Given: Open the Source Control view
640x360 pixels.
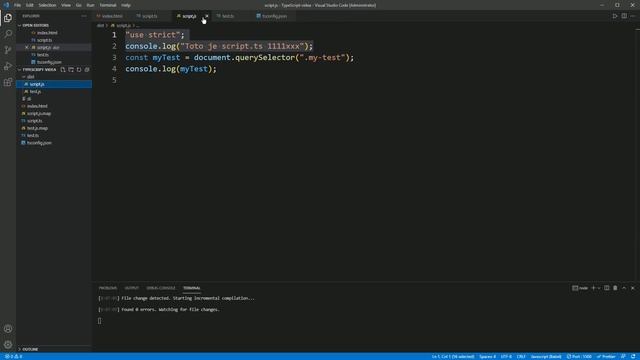Looking at the screenshot, I should [x=8, y=50].
